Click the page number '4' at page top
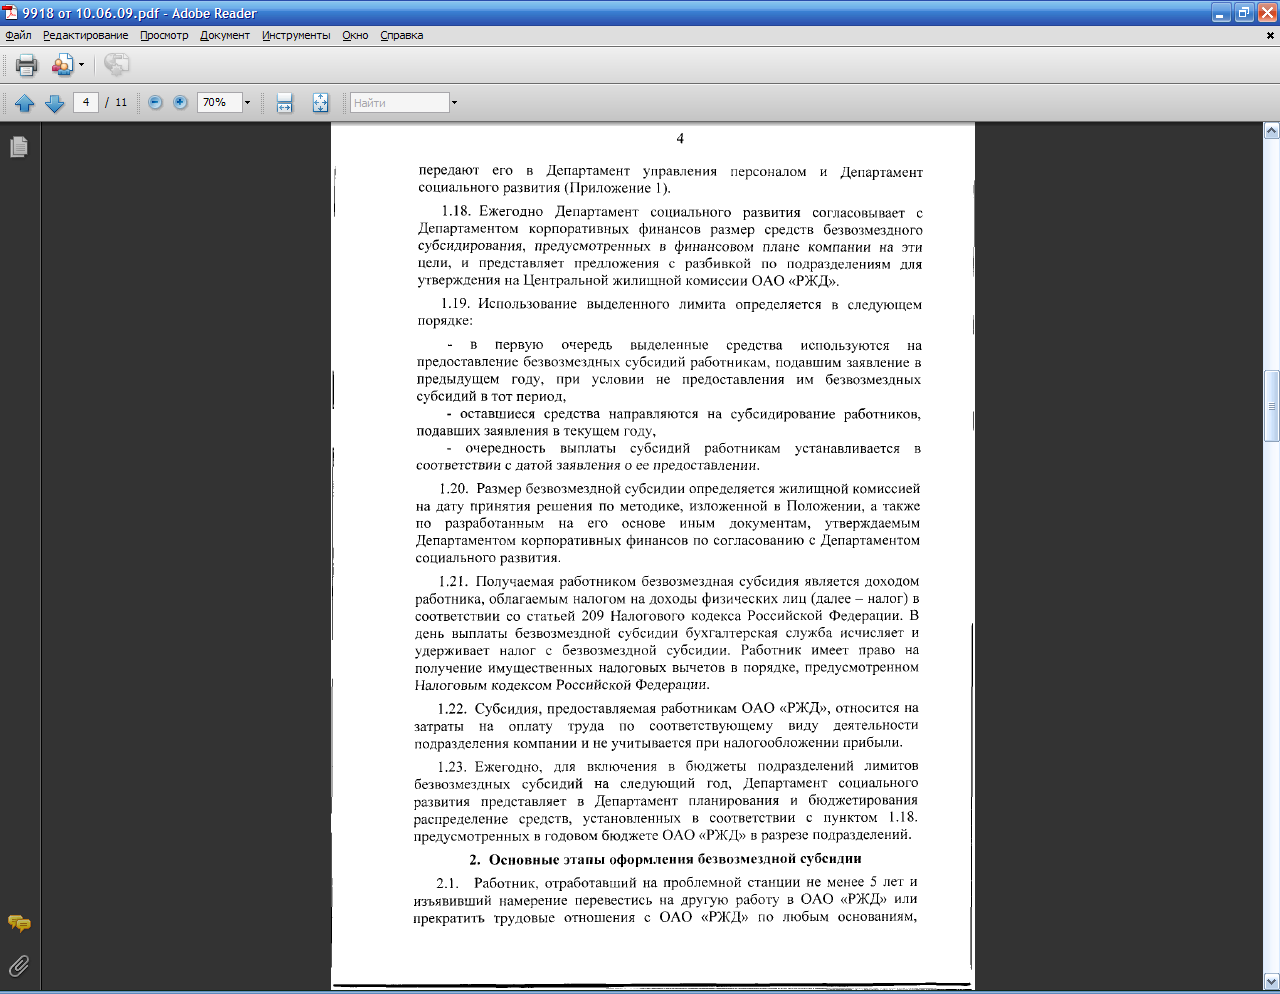The image size is (1280, 994). [680, 139]
